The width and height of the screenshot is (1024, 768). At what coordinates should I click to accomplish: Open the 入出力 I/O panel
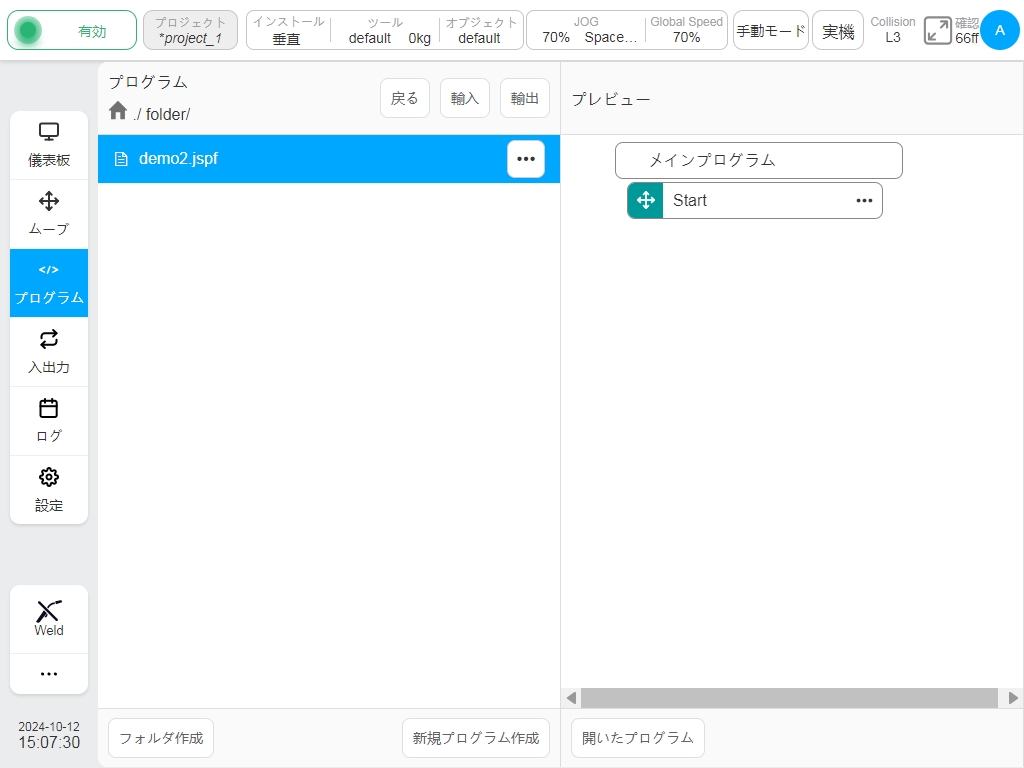[49, 352]
